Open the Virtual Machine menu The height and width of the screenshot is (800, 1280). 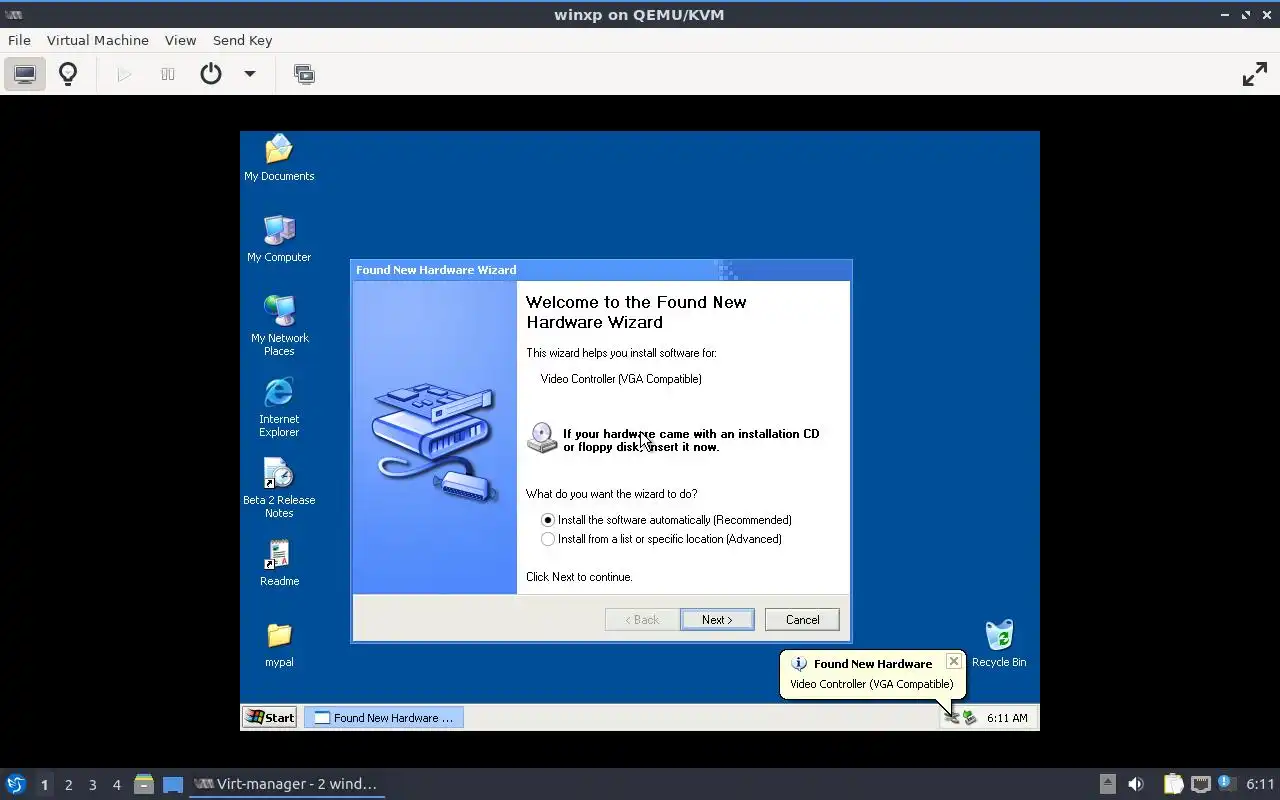coord(98,40)
